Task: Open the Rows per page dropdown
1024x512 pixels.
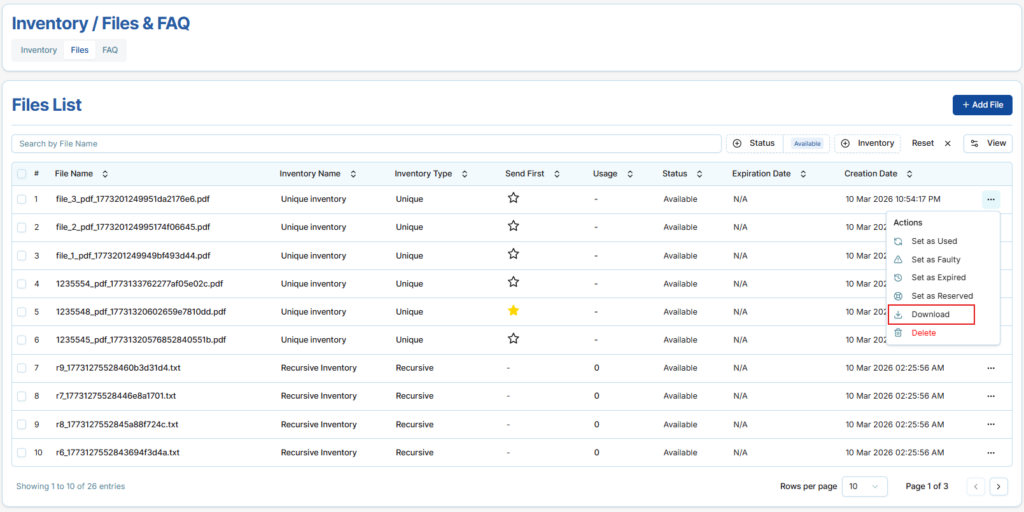Action: pos(864,487)
